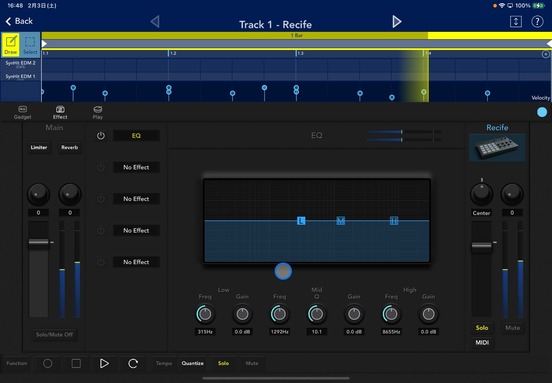Open the help question mark icon
This screenshot has height=383, width=552.
(537, 21)
